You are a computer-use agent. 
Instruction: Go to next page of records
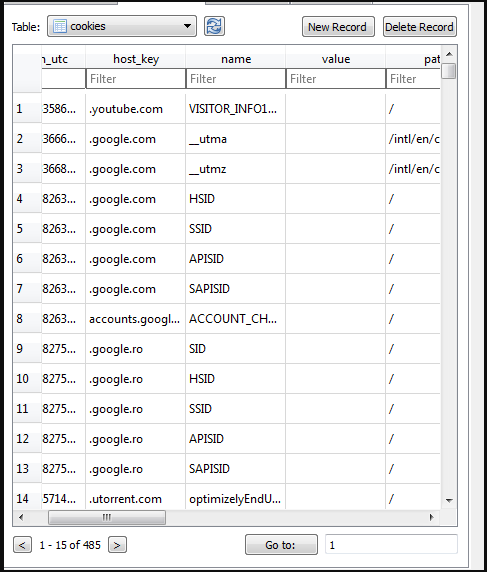coord(117,545)
